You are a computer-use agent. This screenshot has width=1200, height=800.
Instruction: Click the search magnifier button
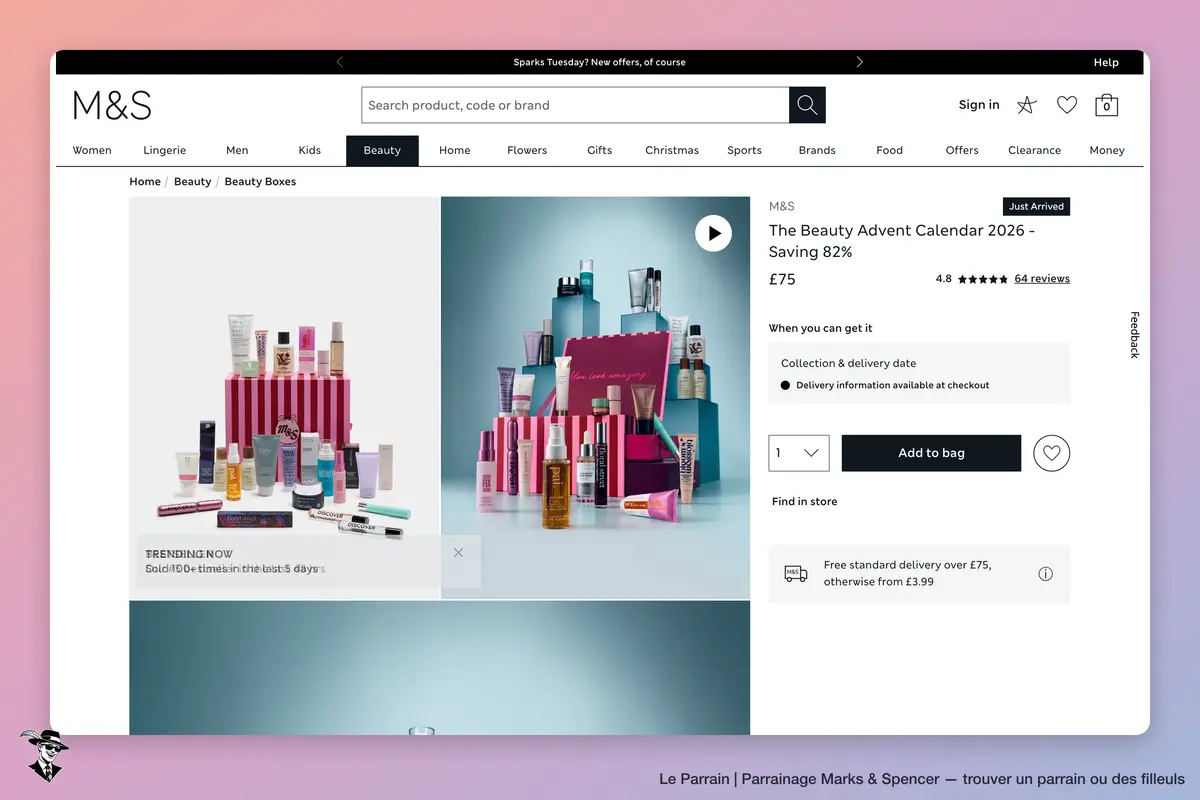[807, 105]
